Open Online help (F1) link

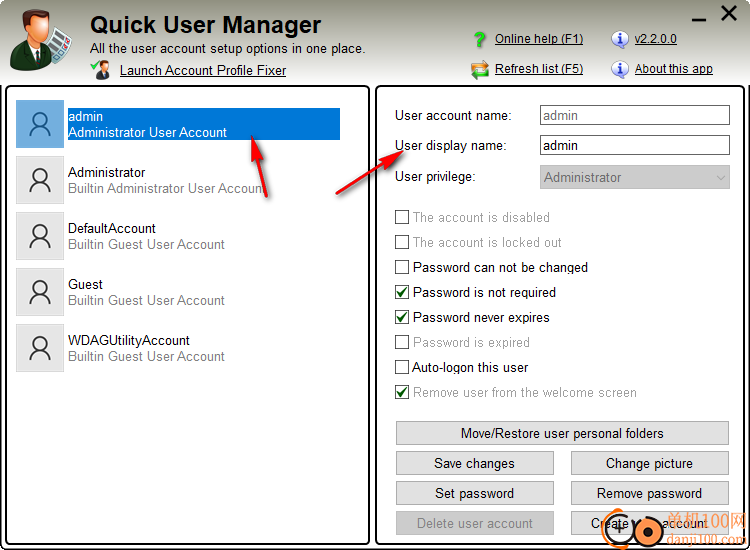[539, 39]
